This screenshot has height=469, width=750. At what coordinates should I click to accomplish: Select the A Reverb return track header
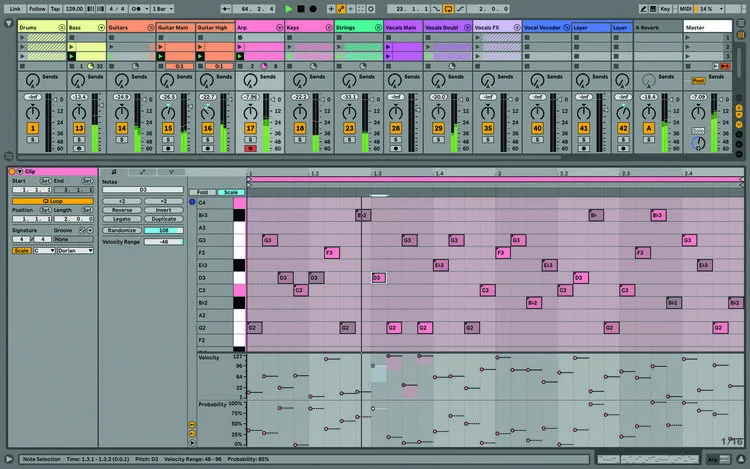point(658,28)
